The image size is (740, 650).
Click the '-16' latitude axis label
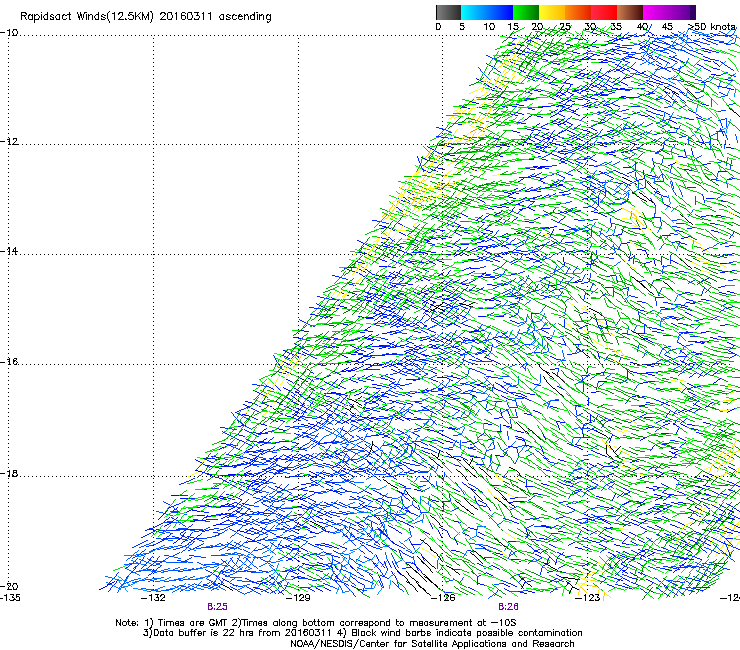pyautogui.click(x=9, y=362)
